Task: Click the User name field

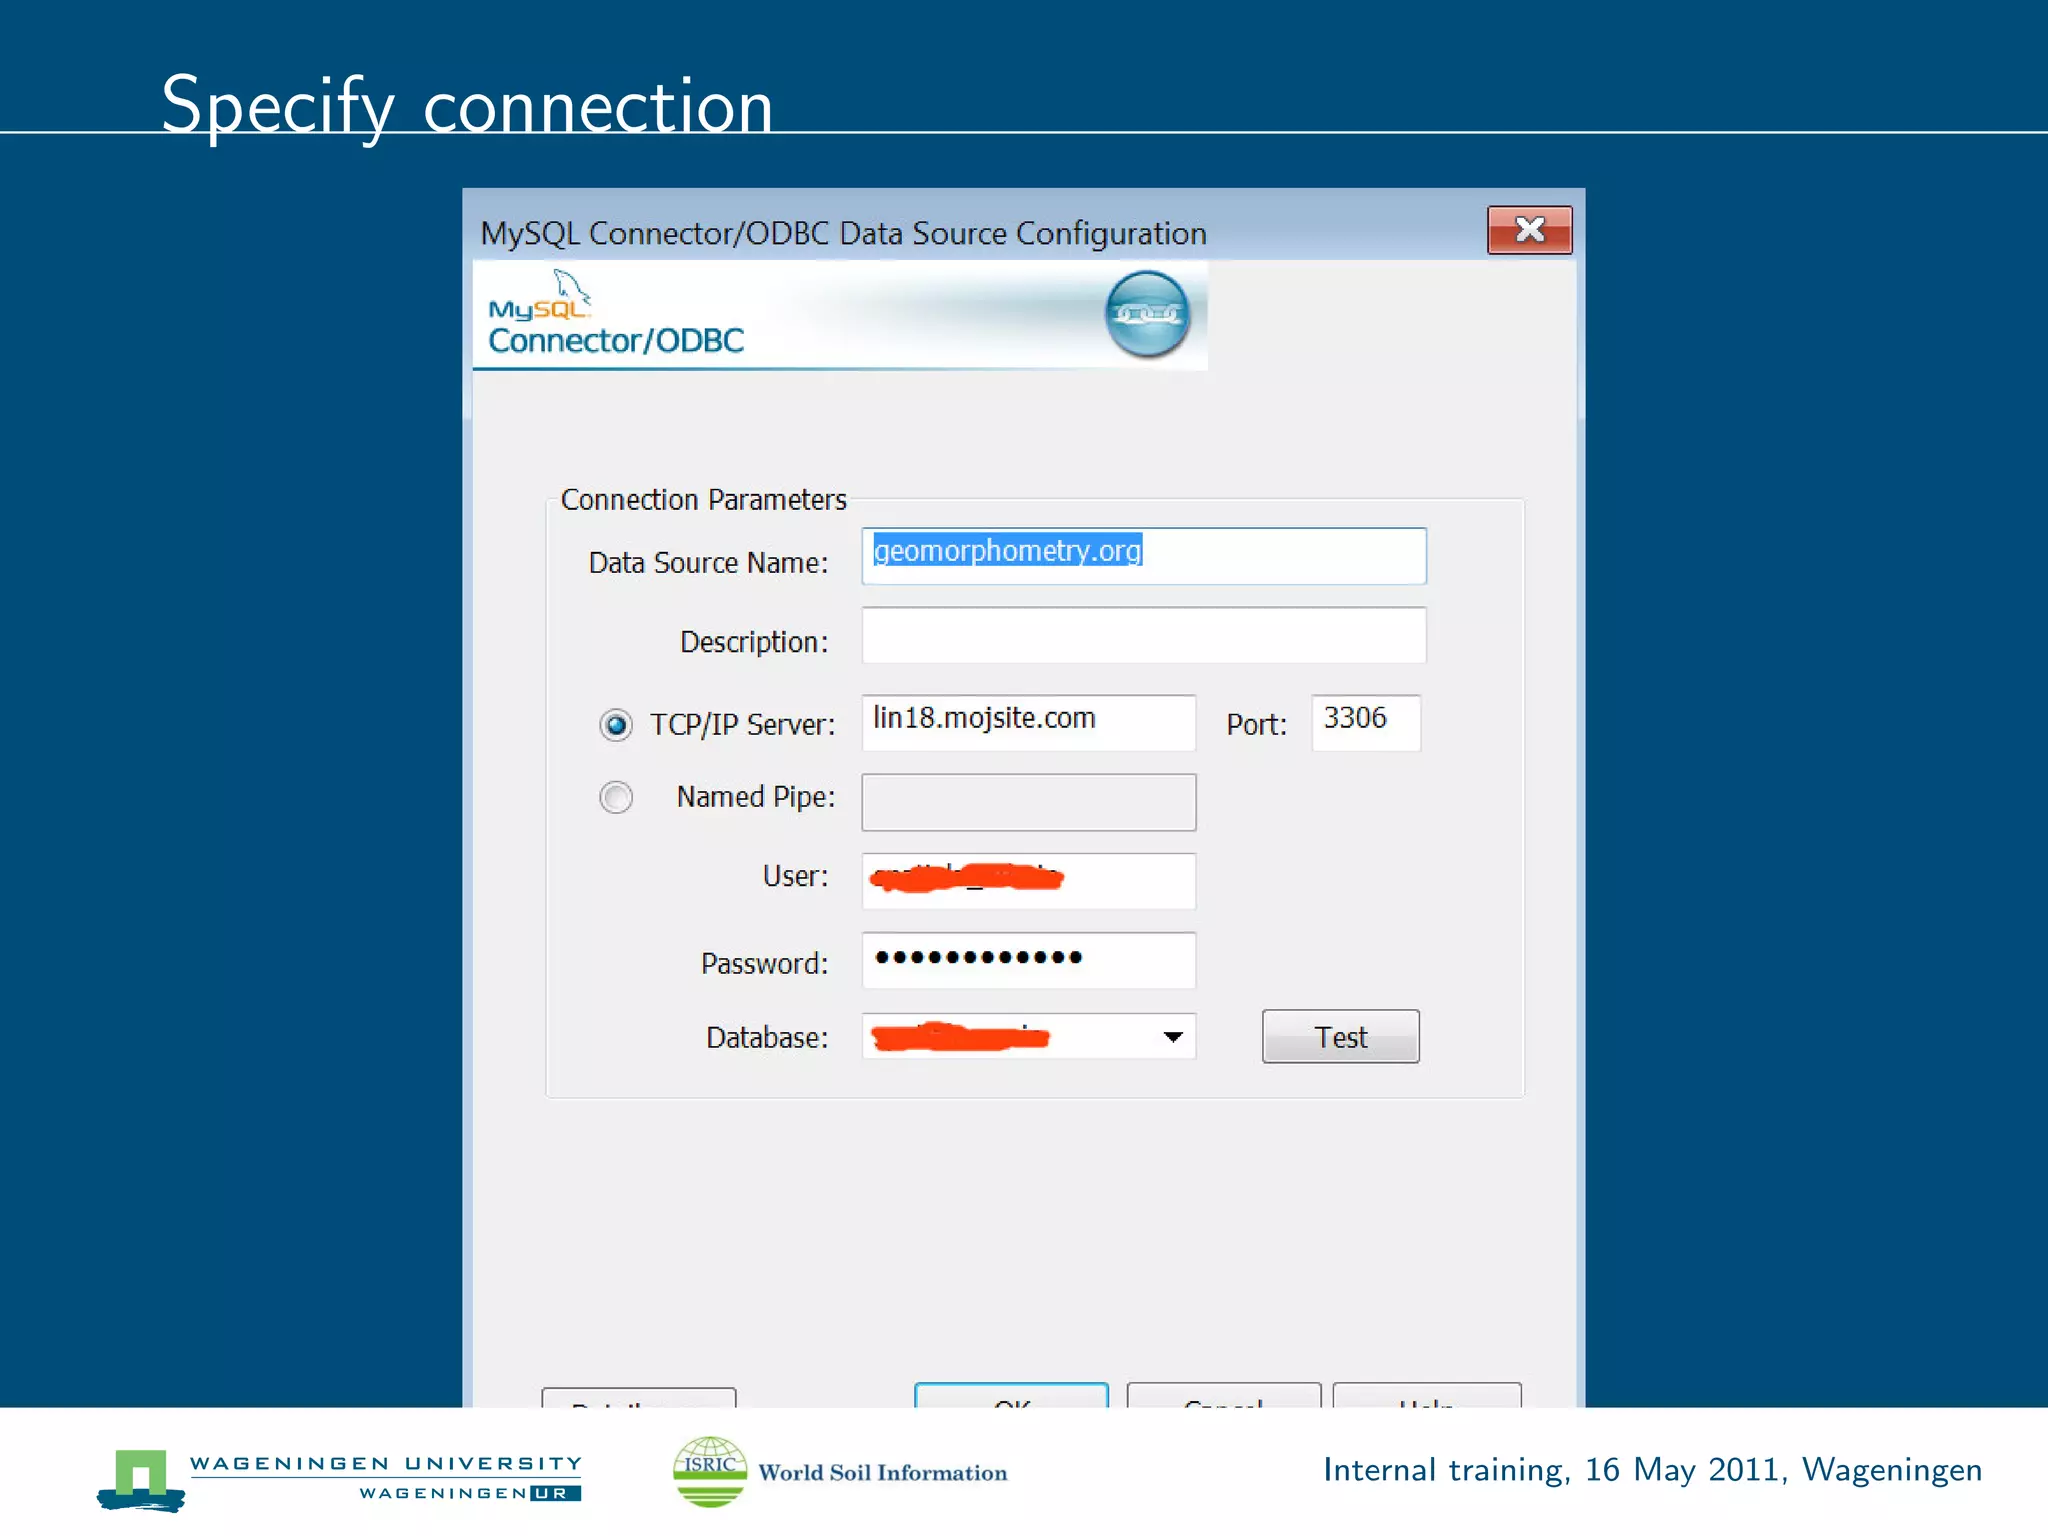Action: point(1028,881)
